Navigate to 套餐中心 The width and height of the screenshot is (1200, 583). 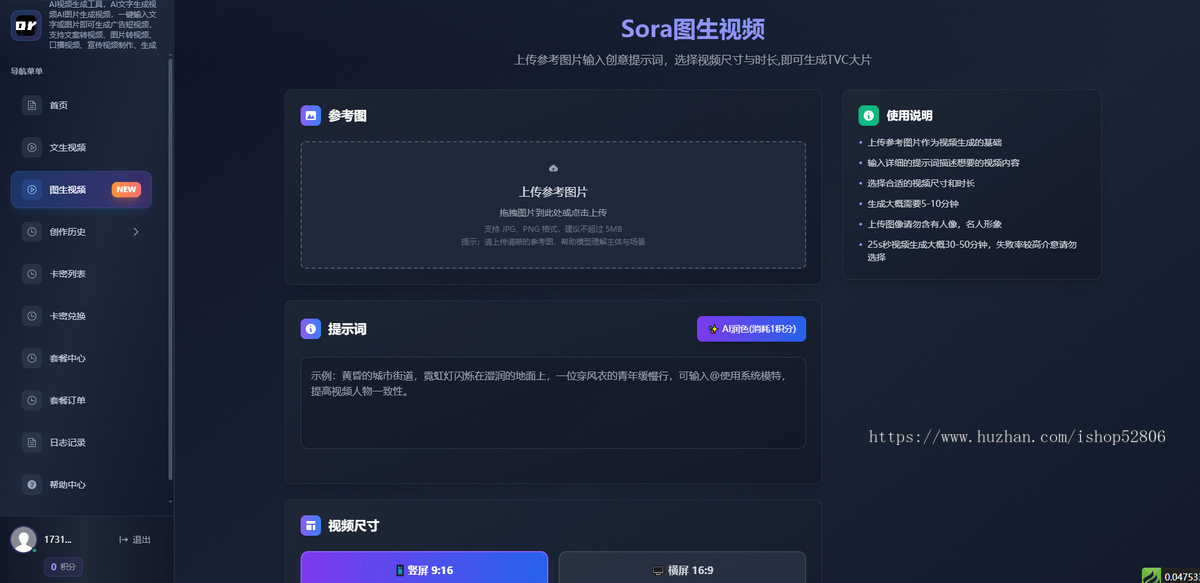tap(81, 358)
